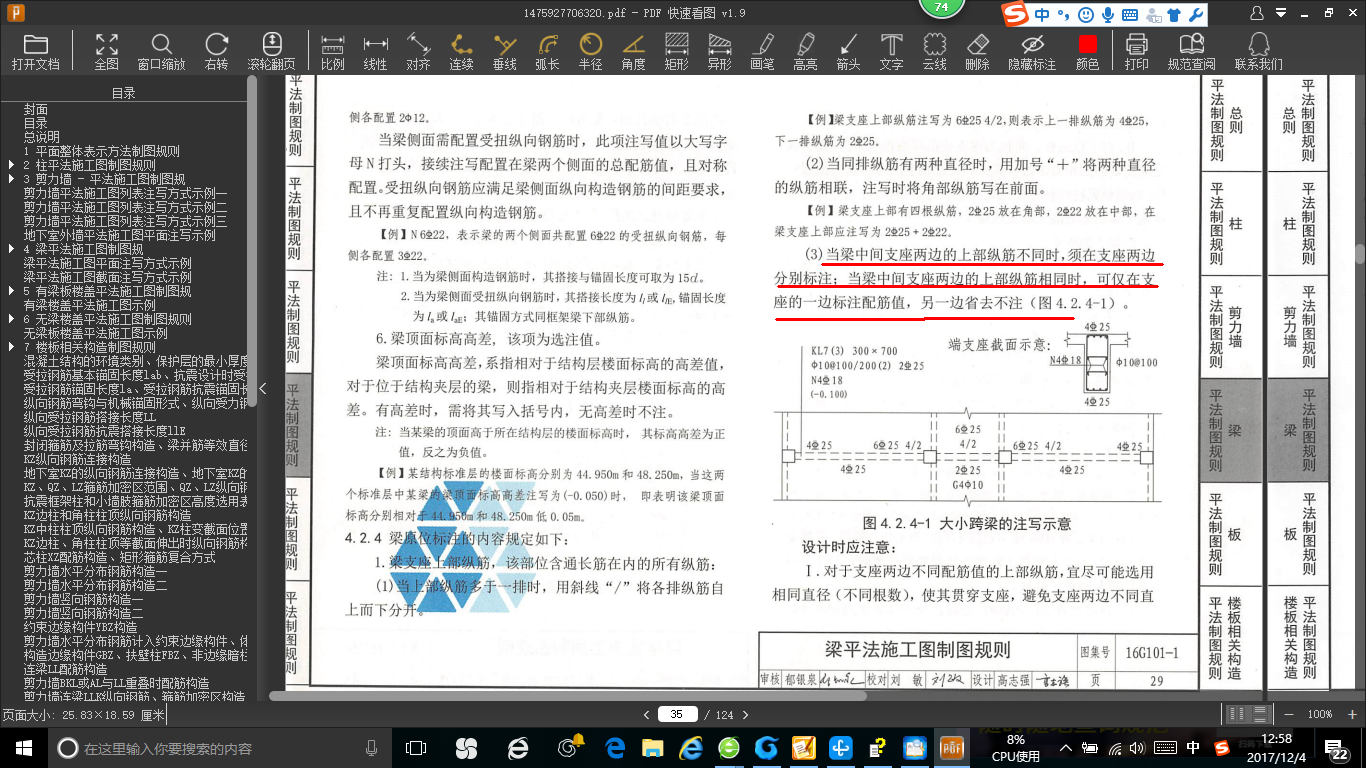Viewport: 1366px width, 768px height.
Task: Select the 线性 linear measure tool
Action: 375,51
